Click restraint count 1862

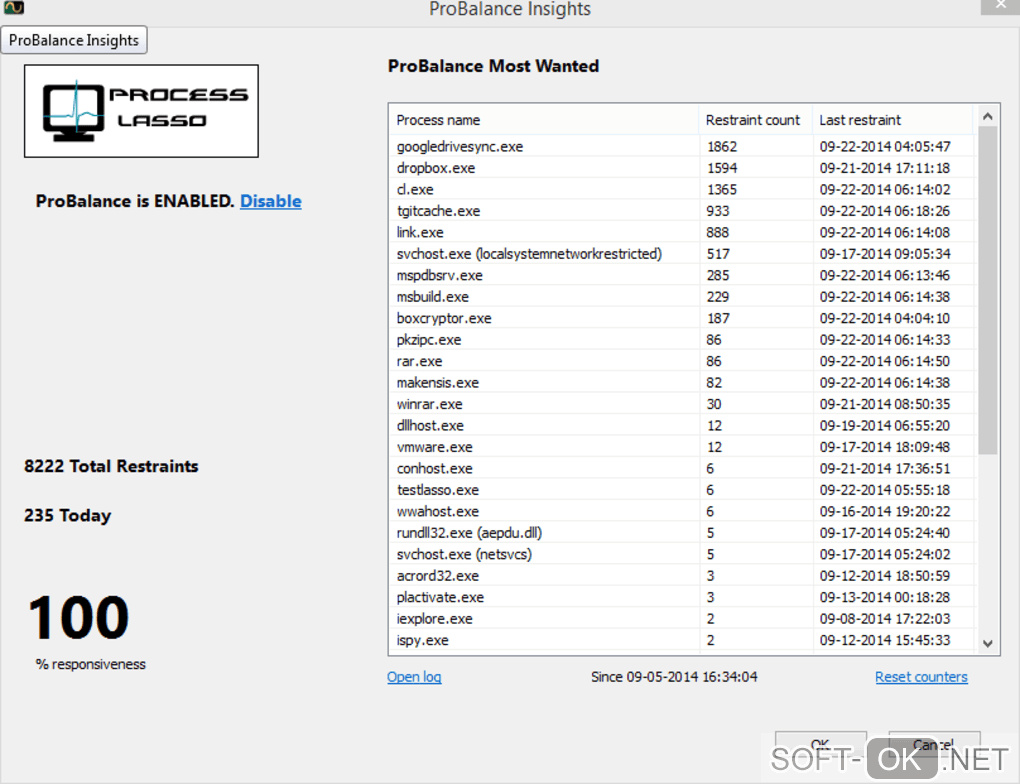pos(722,146)
